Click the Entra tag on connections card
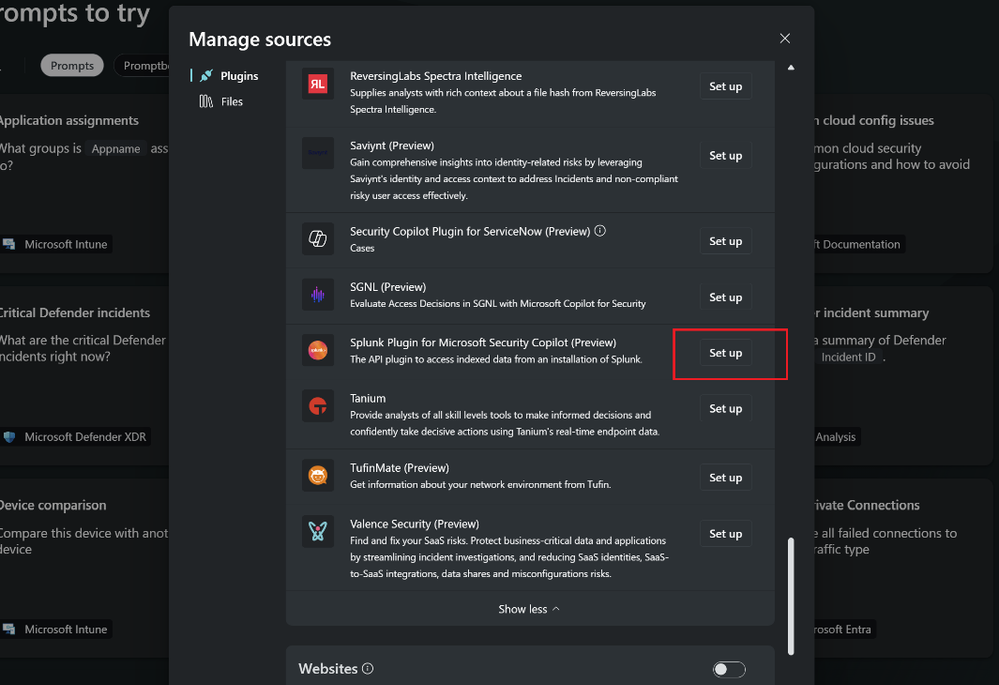The width and height of the screenshot is (999, 685). coord(845,629)
